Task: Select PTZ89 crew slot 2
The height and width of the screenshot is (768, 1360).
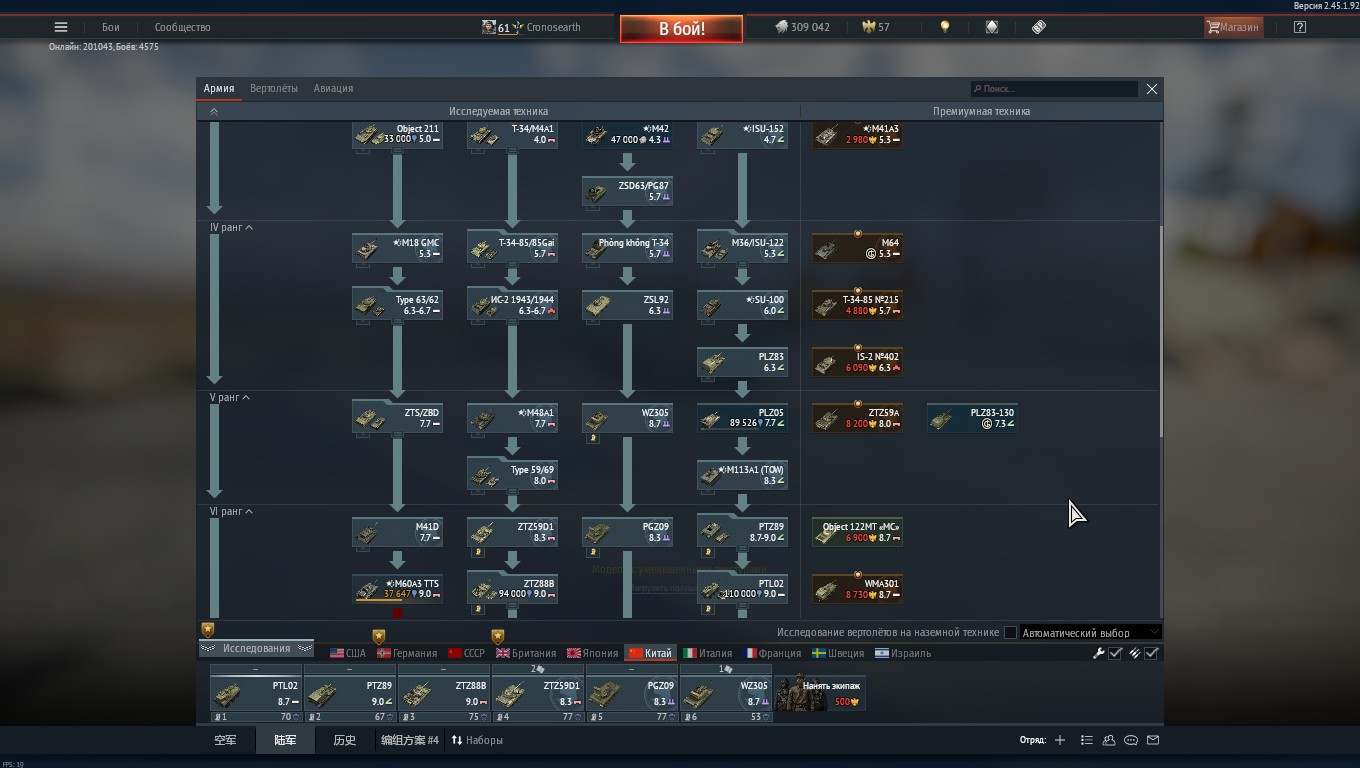Action: click(350, 693)
